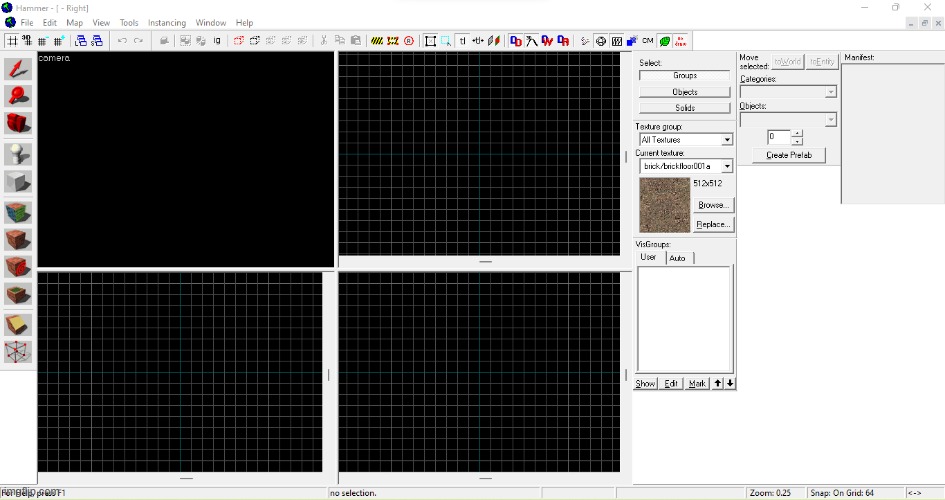Click Save Window State icon
The height and width of the screenshot is (500, 945).
point(96,41)
